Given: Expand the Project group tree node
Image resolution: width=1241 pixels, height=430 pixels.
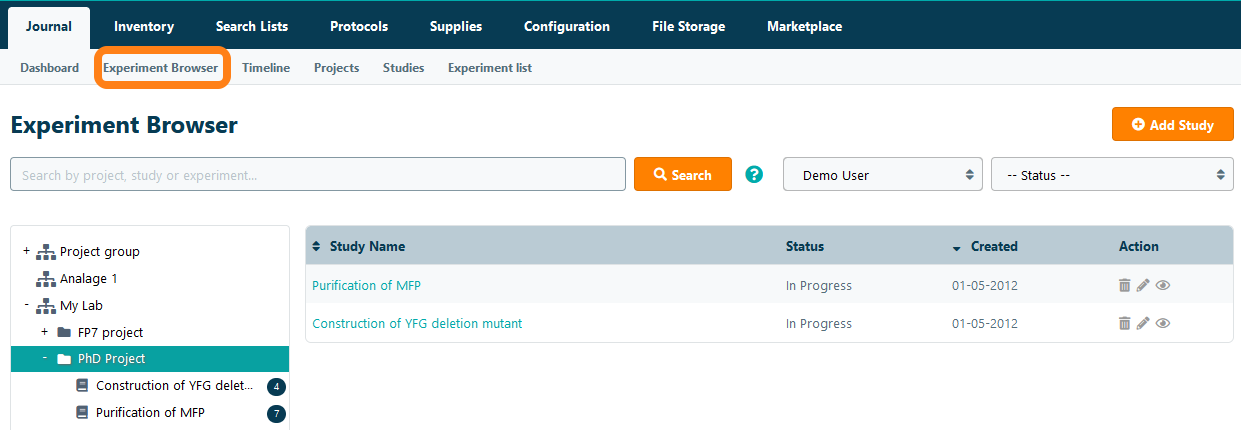Looking at the screenshot, I should (26, 251).
